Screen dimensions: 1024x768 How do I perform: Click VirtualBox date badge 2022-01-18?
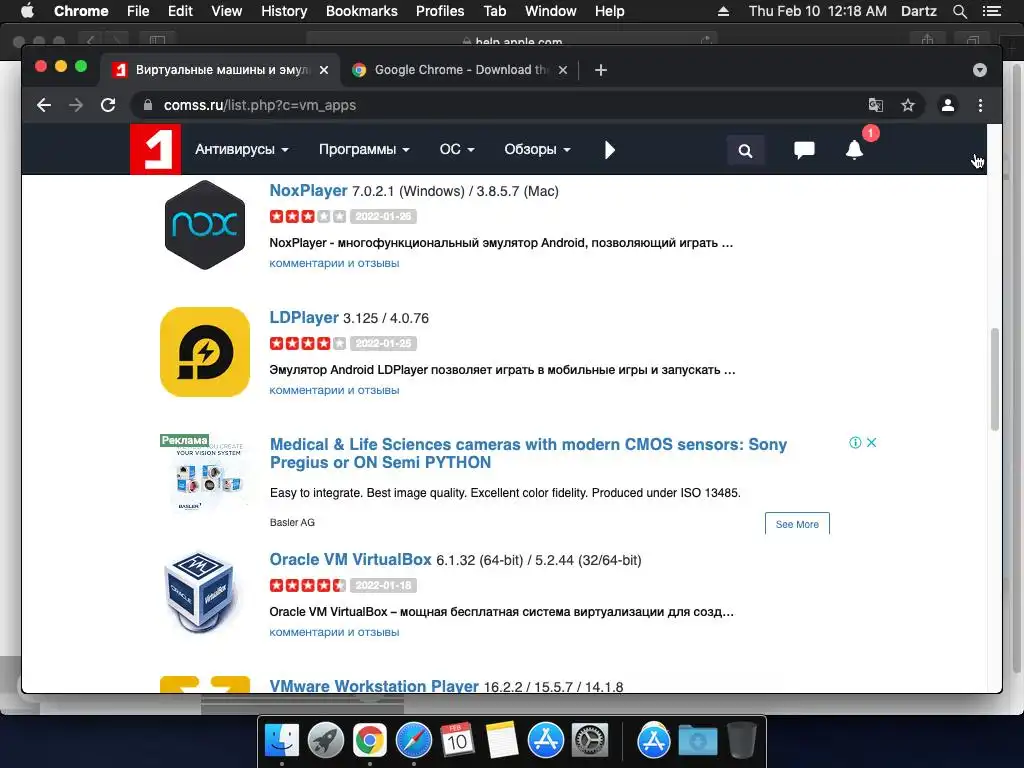[383, 585]
